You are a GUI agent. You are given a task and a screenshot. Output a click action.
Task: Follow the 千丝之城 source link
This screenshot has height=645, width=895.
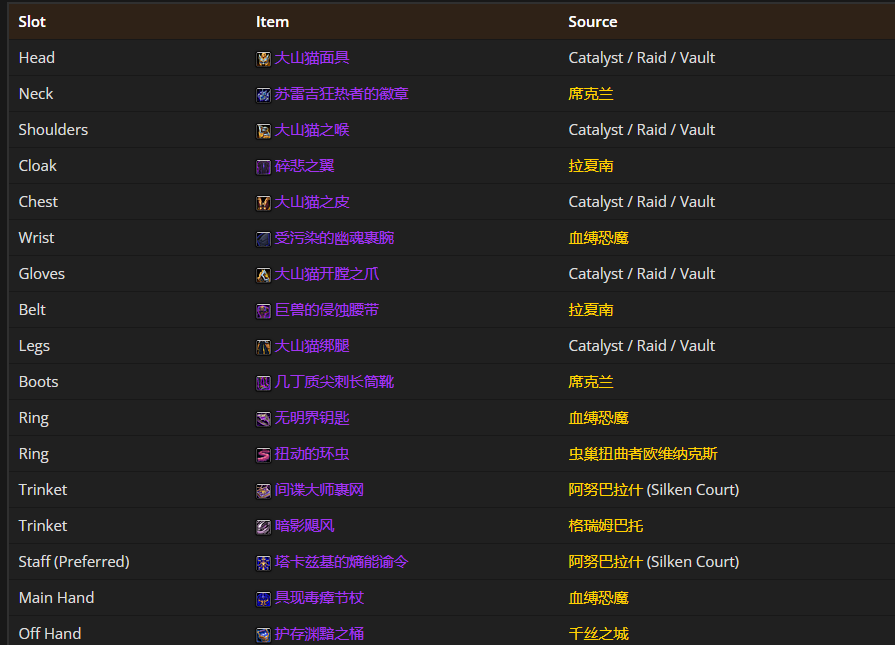(x=598, y=634)
